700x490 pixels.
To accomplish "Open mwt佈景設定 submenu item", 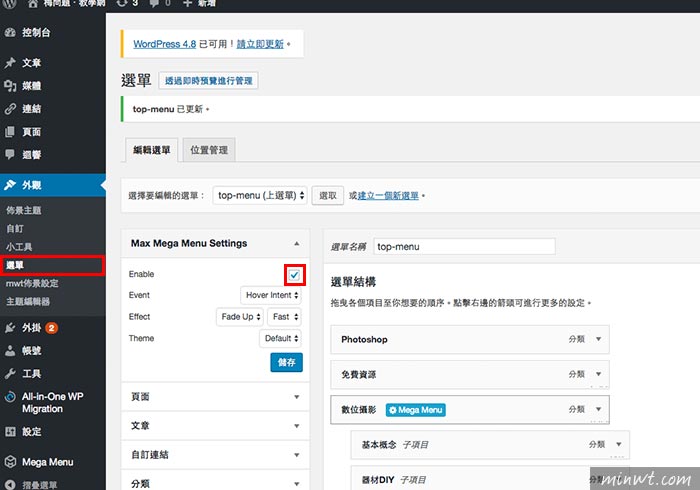I will [32, 283].
